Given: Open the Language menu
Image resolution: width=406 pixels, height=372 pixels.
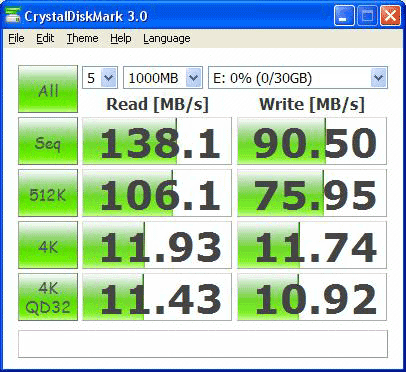Looking at the screenshot, I should (167, 38).
